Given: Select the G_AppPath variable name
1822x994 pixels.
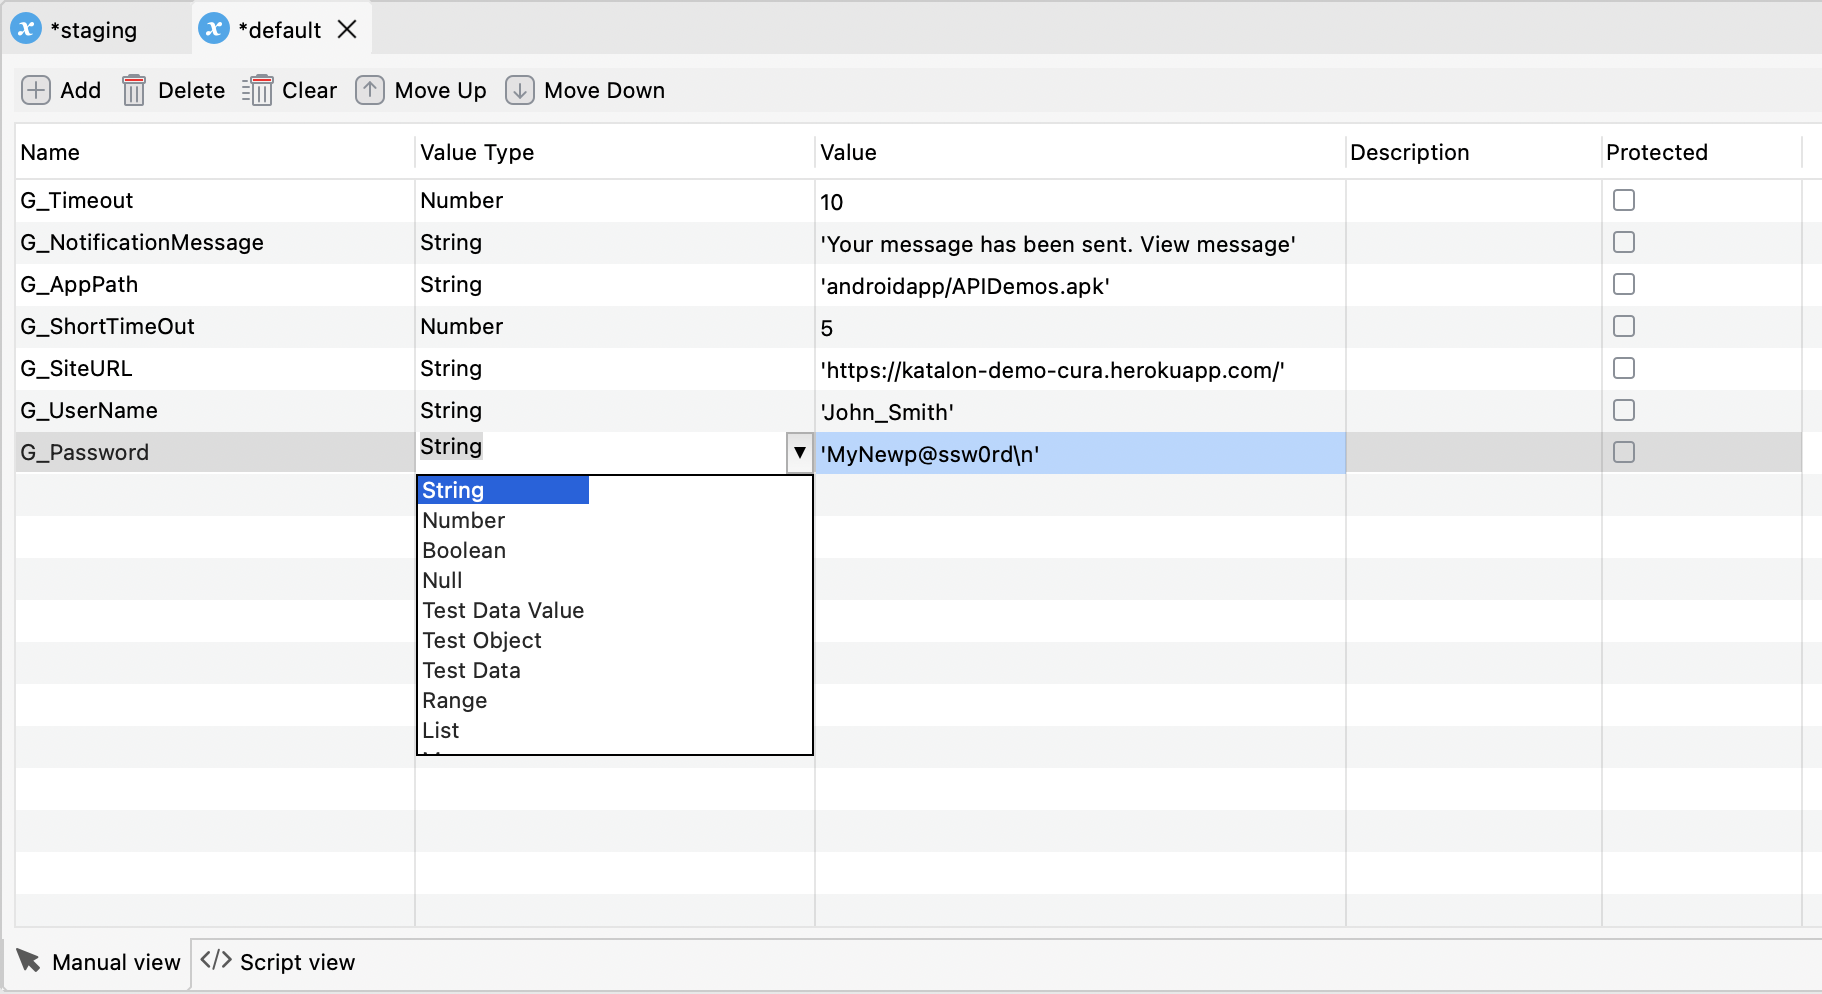Looking at the screenshot, I should [x=79, y=284].
